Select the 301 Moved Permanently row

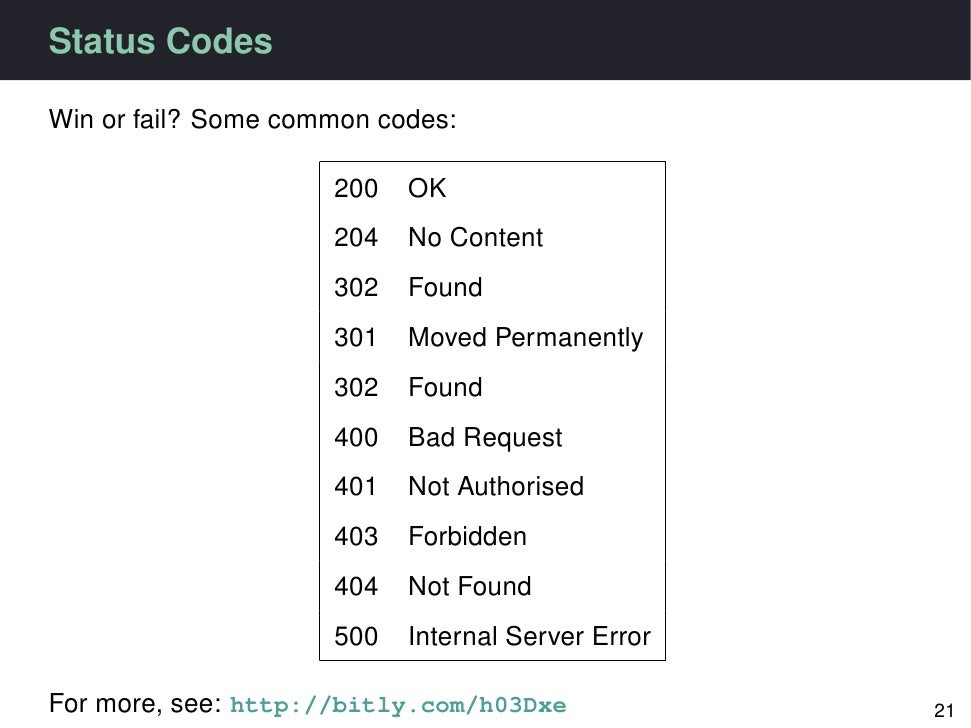[x=492, y=337]
